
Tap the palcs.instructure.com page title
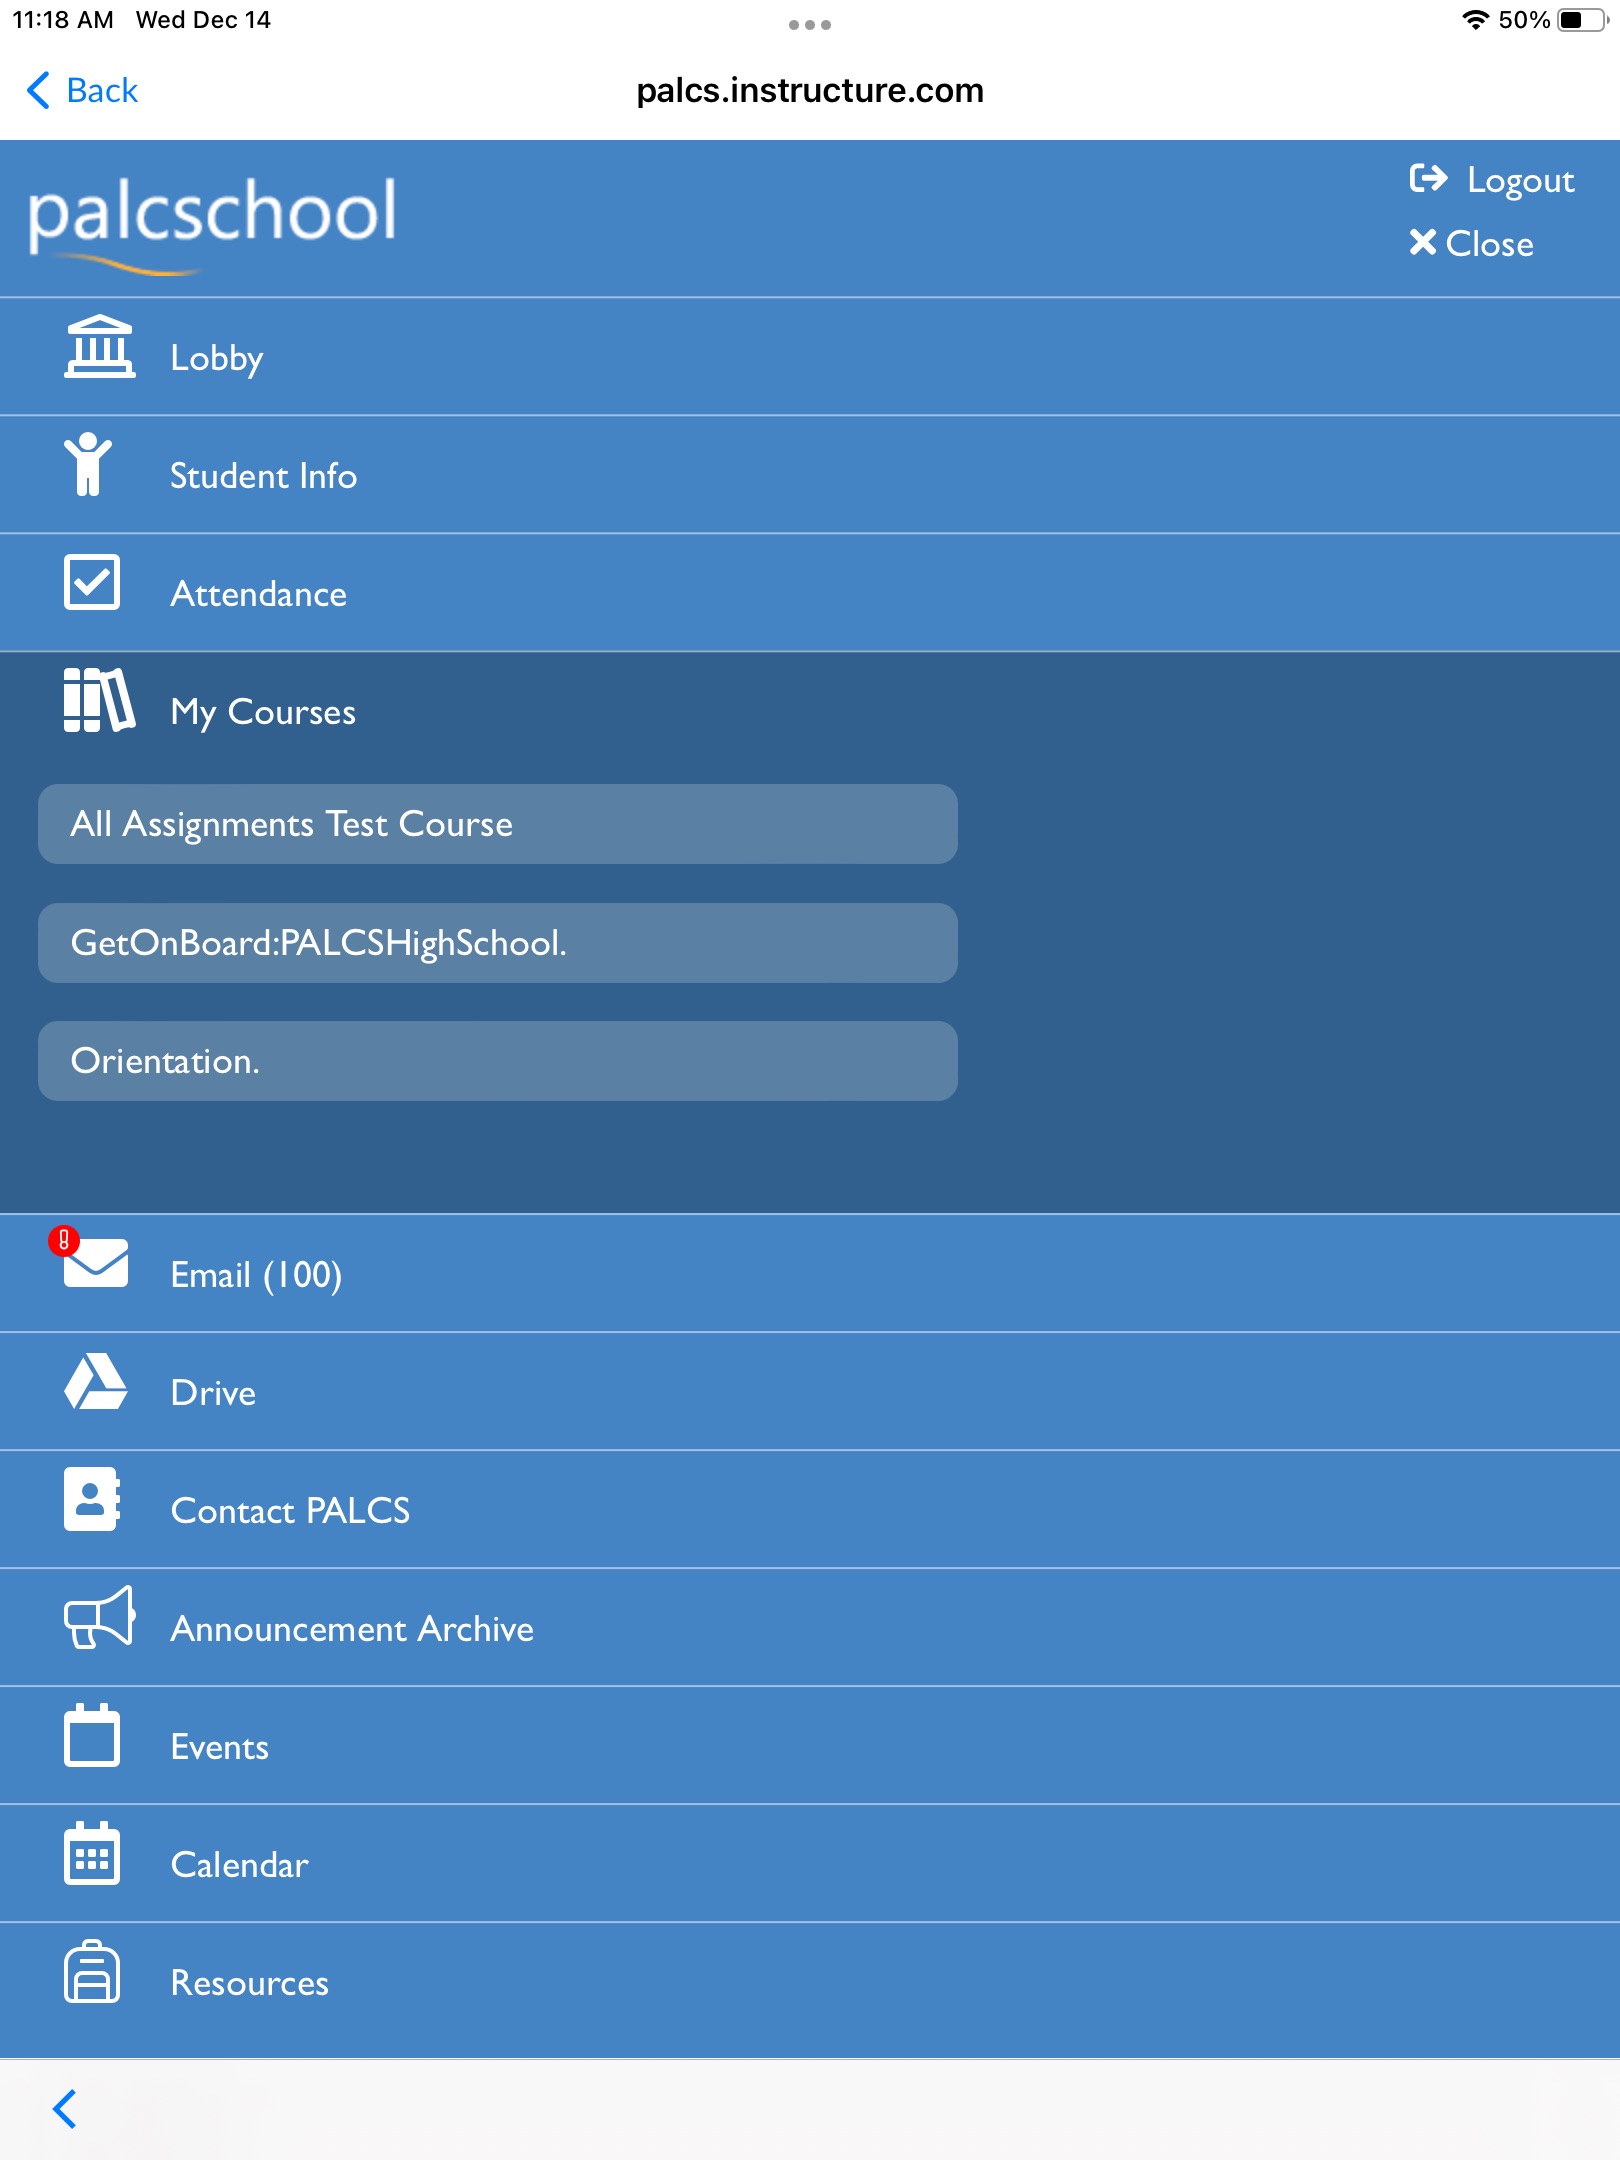click(x=810, y=90)
